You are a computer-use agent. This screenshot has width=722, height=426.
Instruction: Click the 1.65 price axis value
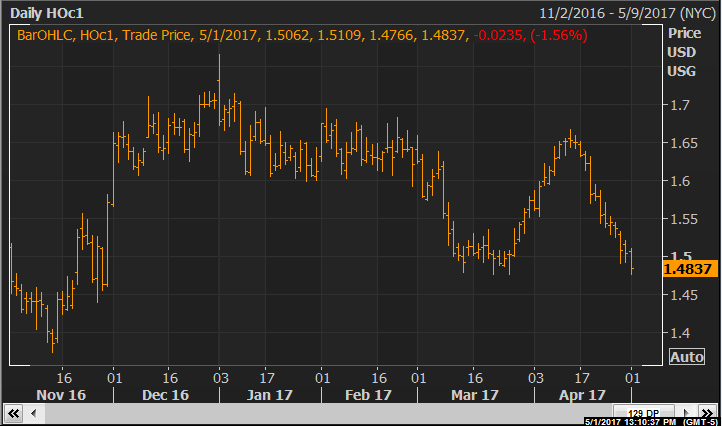pyautogui.click(x=684, y=143)
